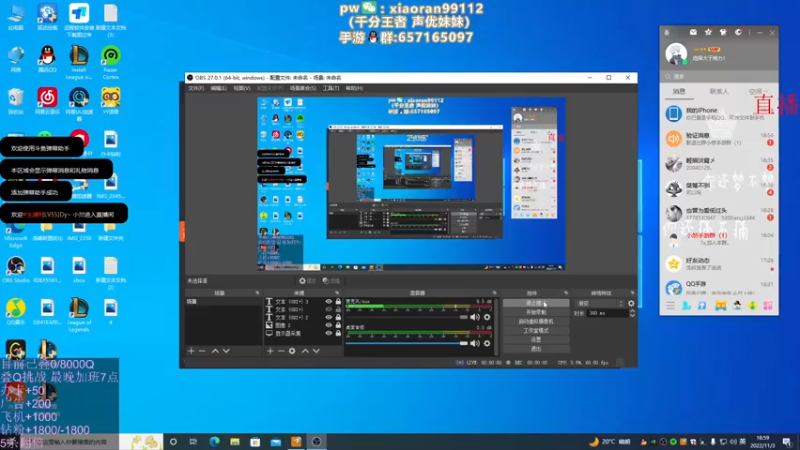Expand QQ 空间 tab dropdown arrow
Screen dimensions: 800x450
click(766, 92)
